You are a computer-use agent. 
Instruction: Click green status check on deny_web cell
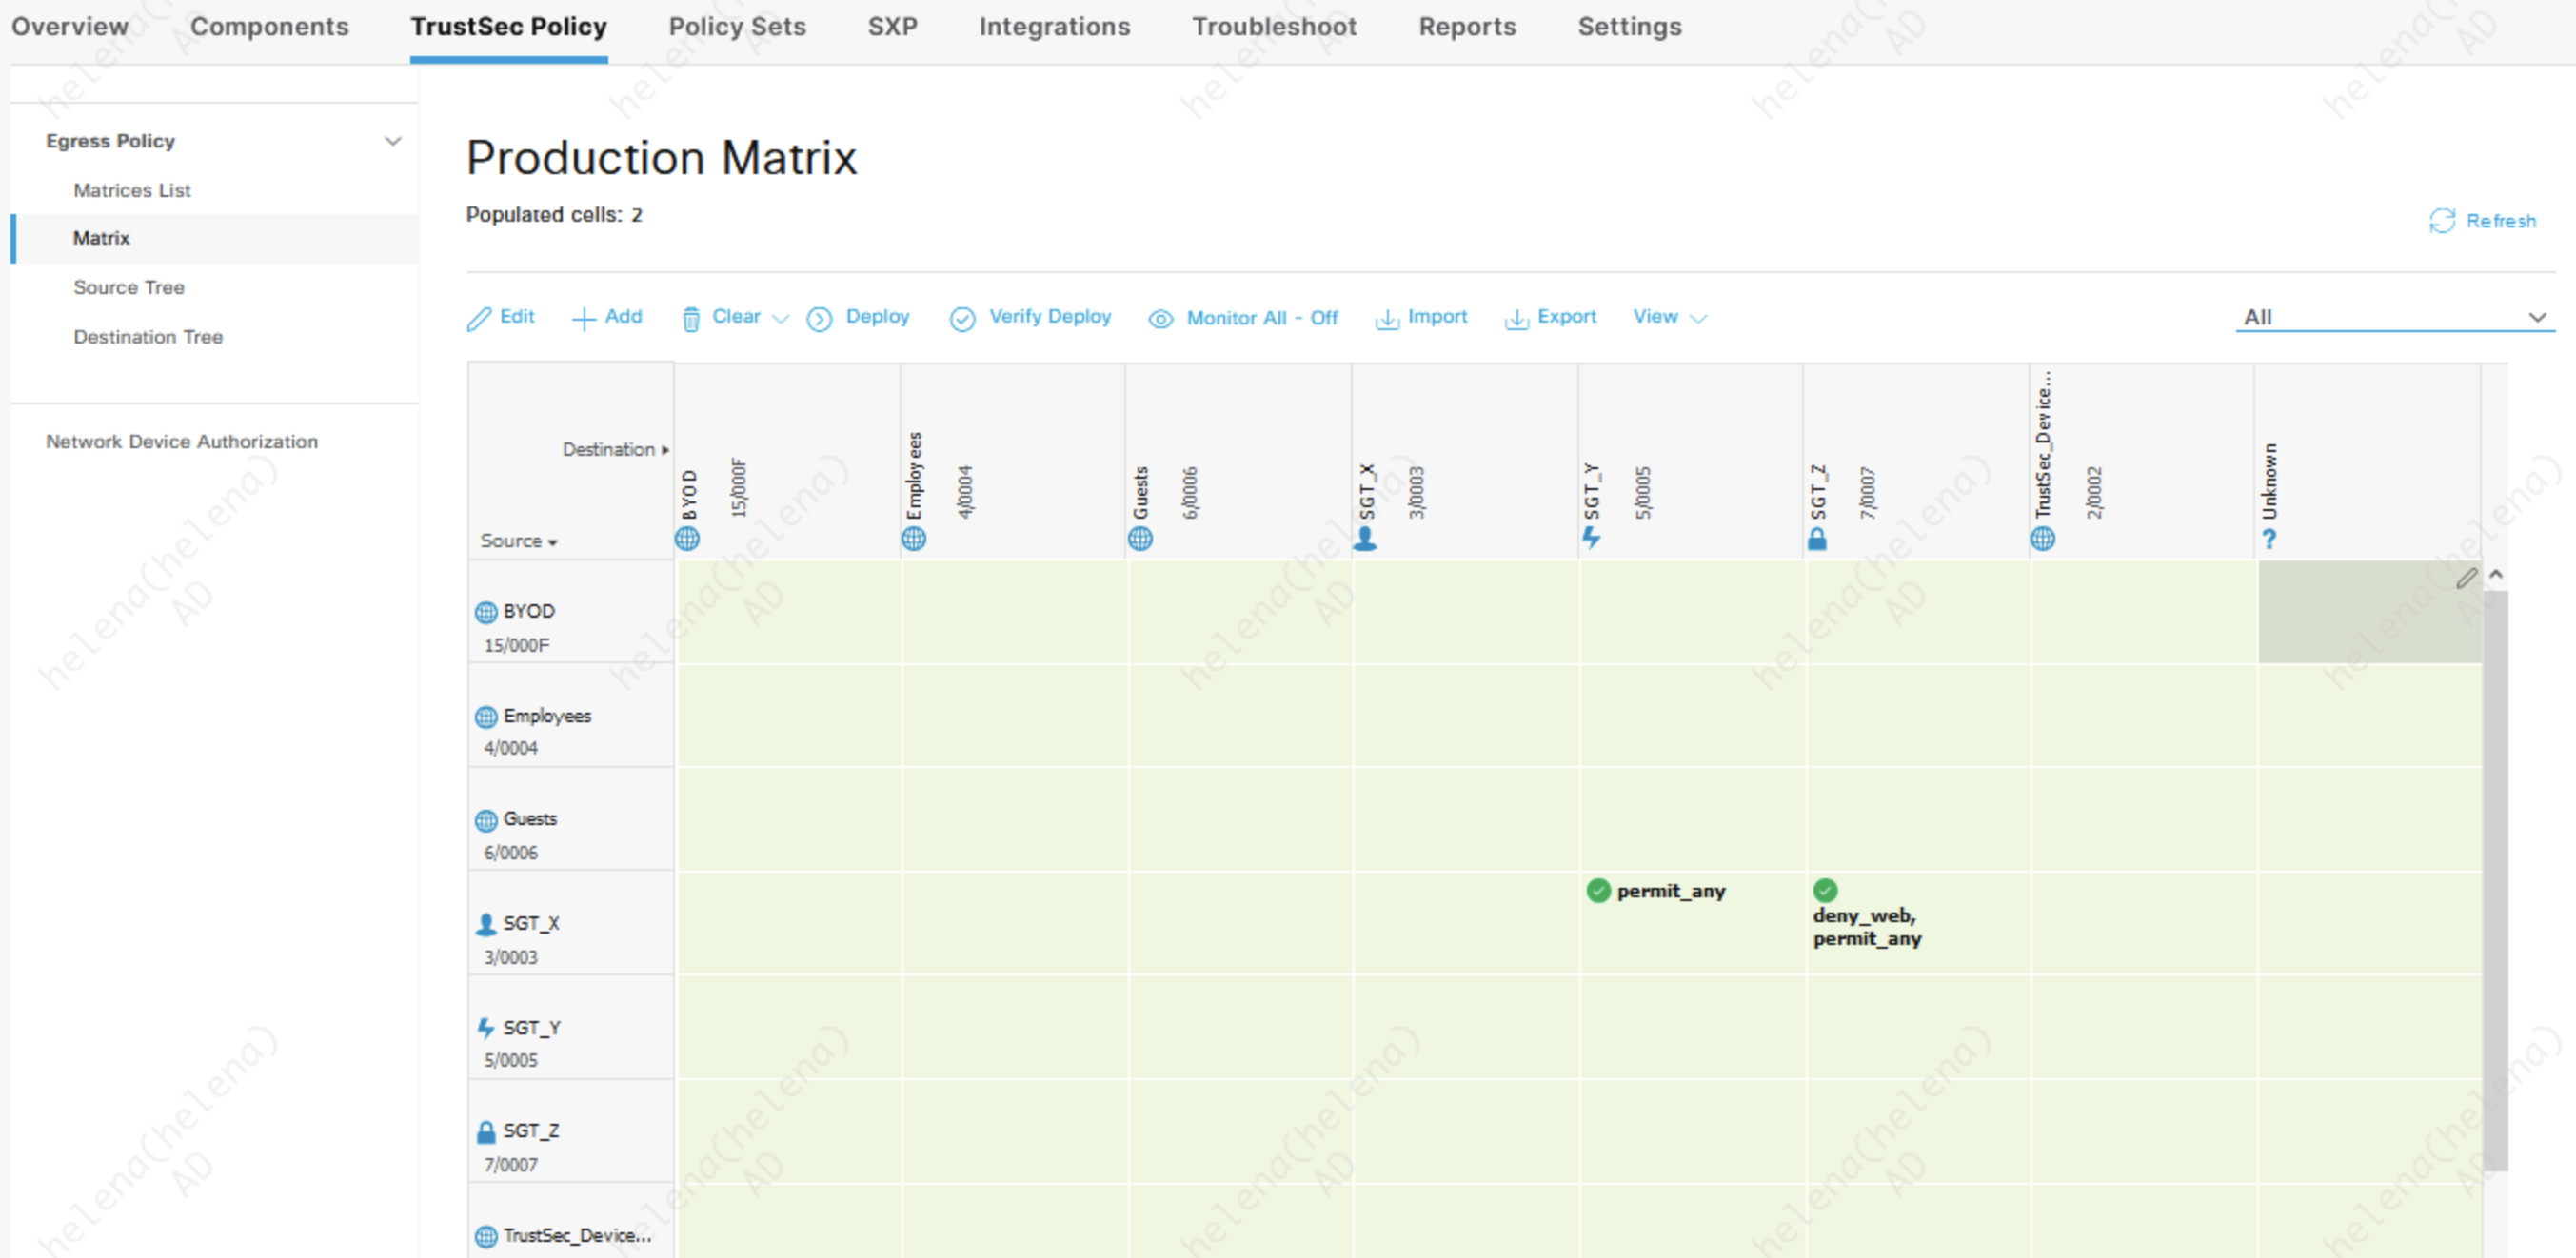(1825, 889)
